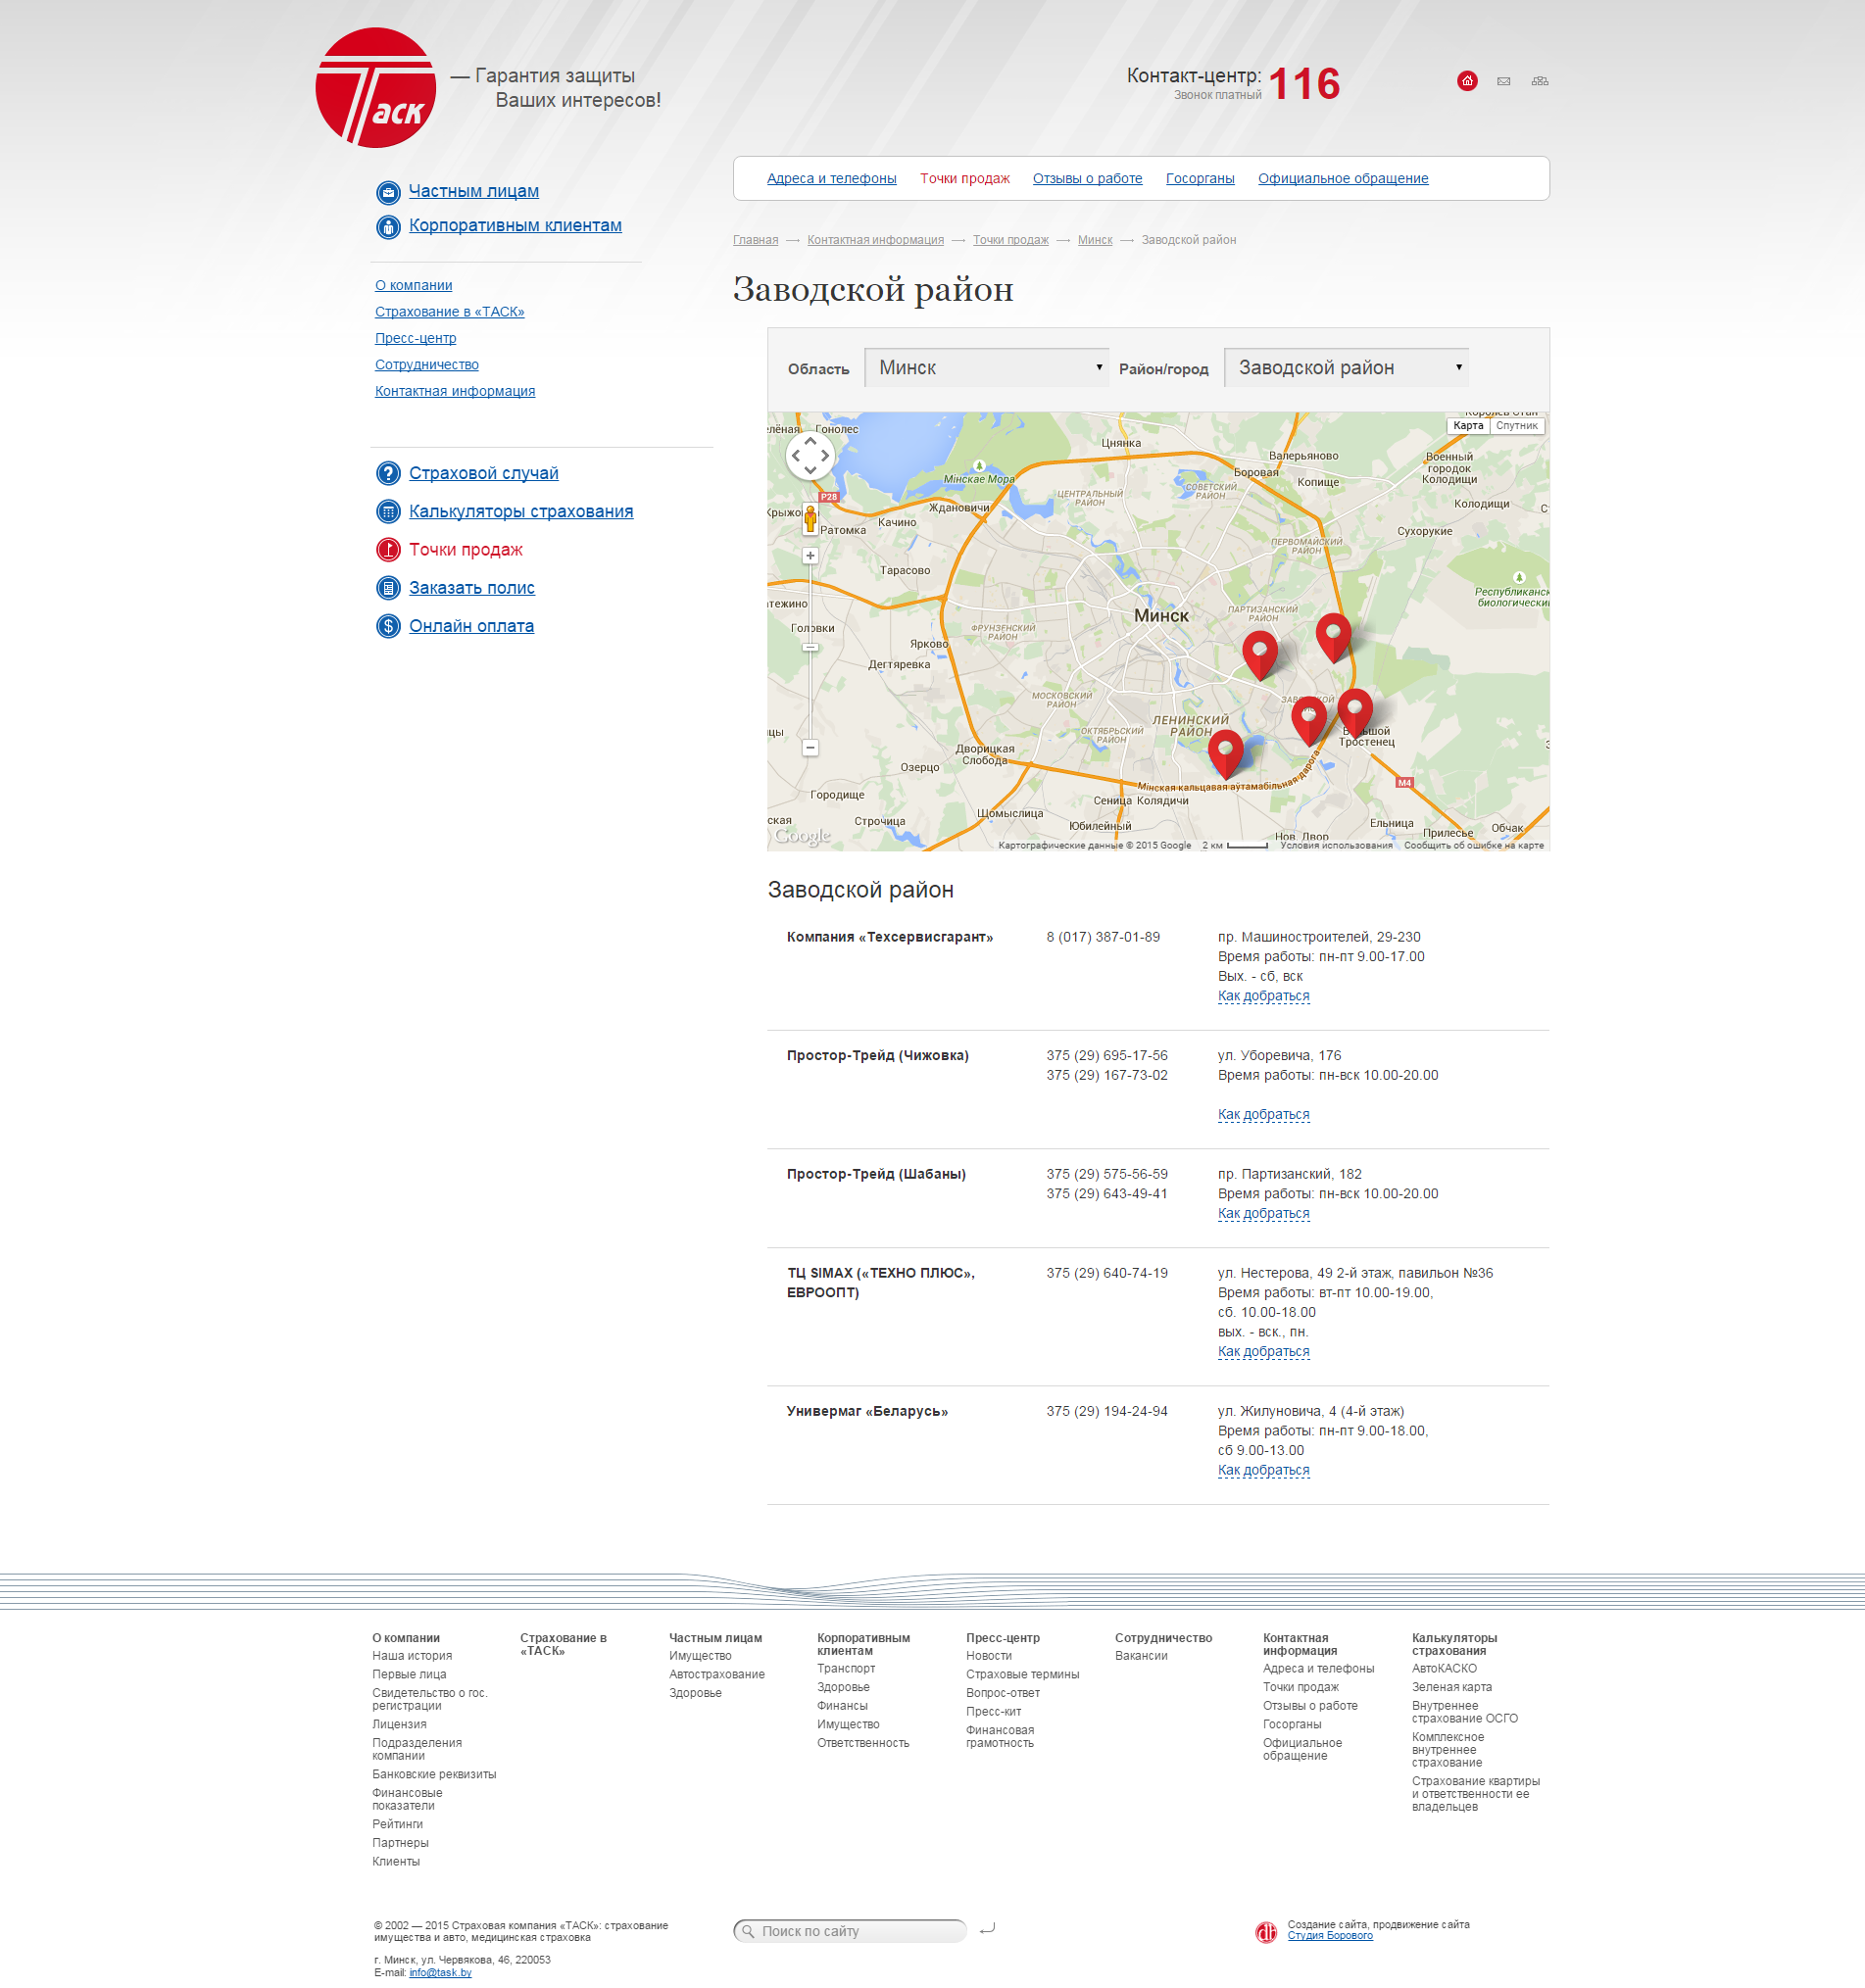Open info@task.by email link
Image resolution: width=1865 pixels, height=1988 pixels.
440,1974
